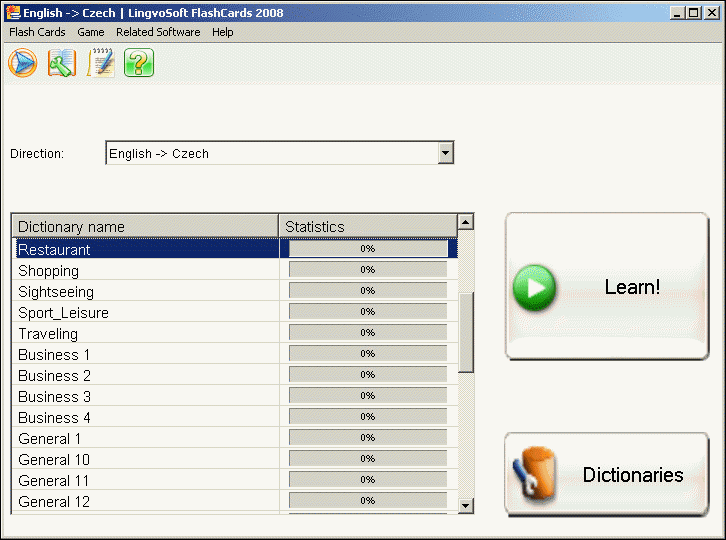
Task: Select the Shopping dictionary row
Action: point(235,270)
